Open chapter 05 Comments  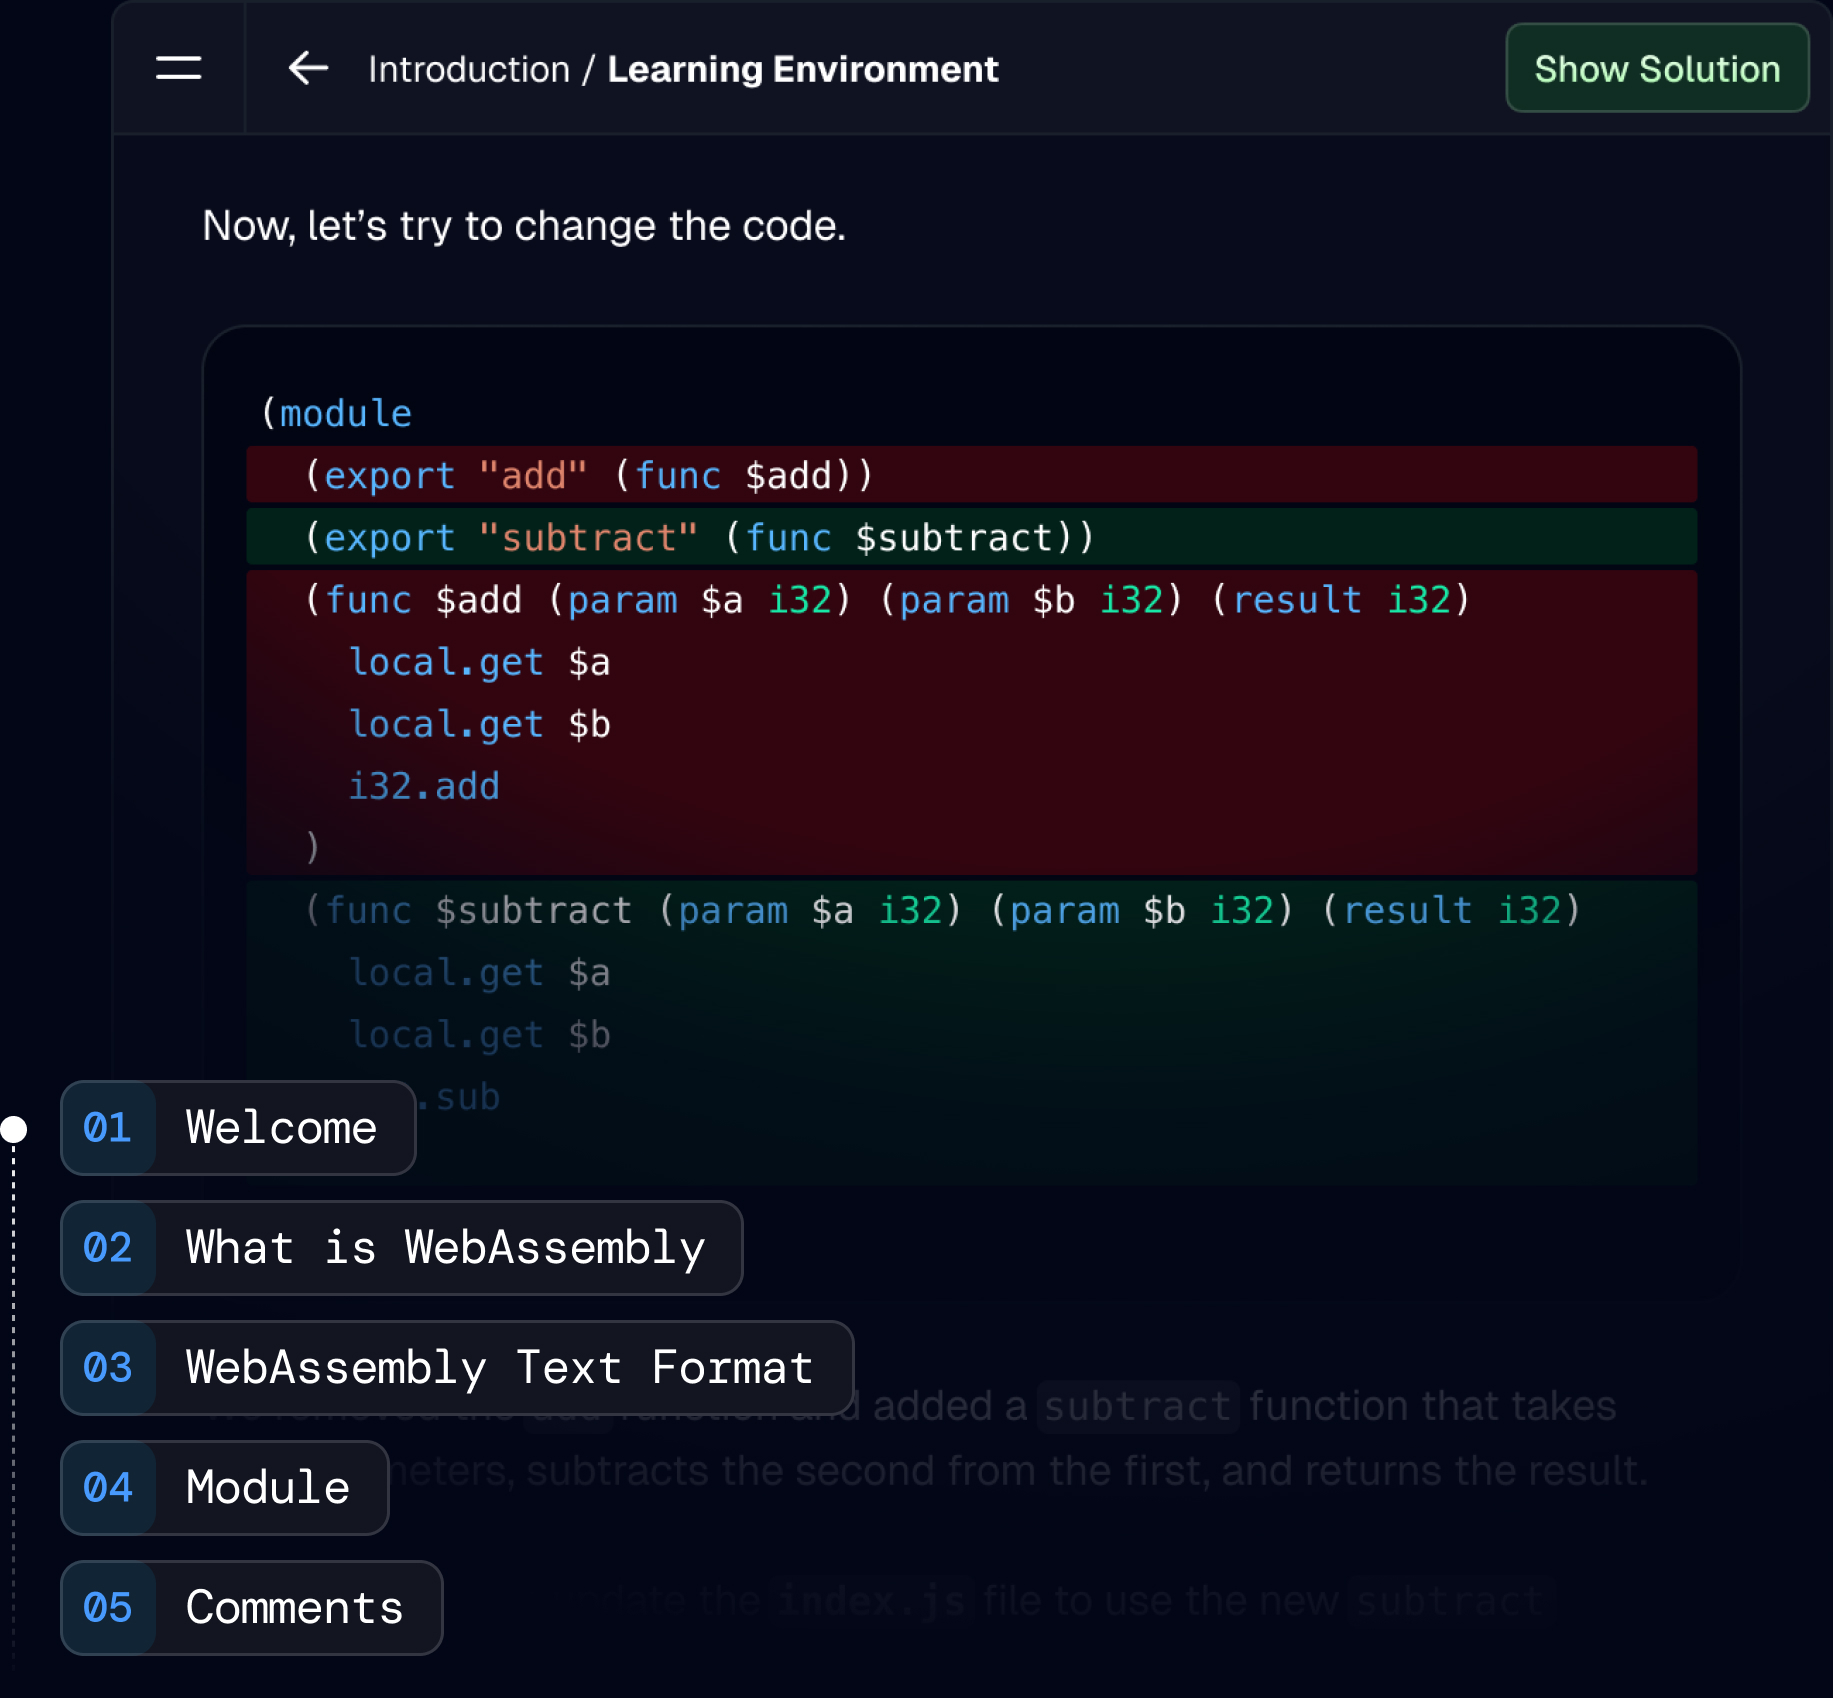click(294, 1607)
